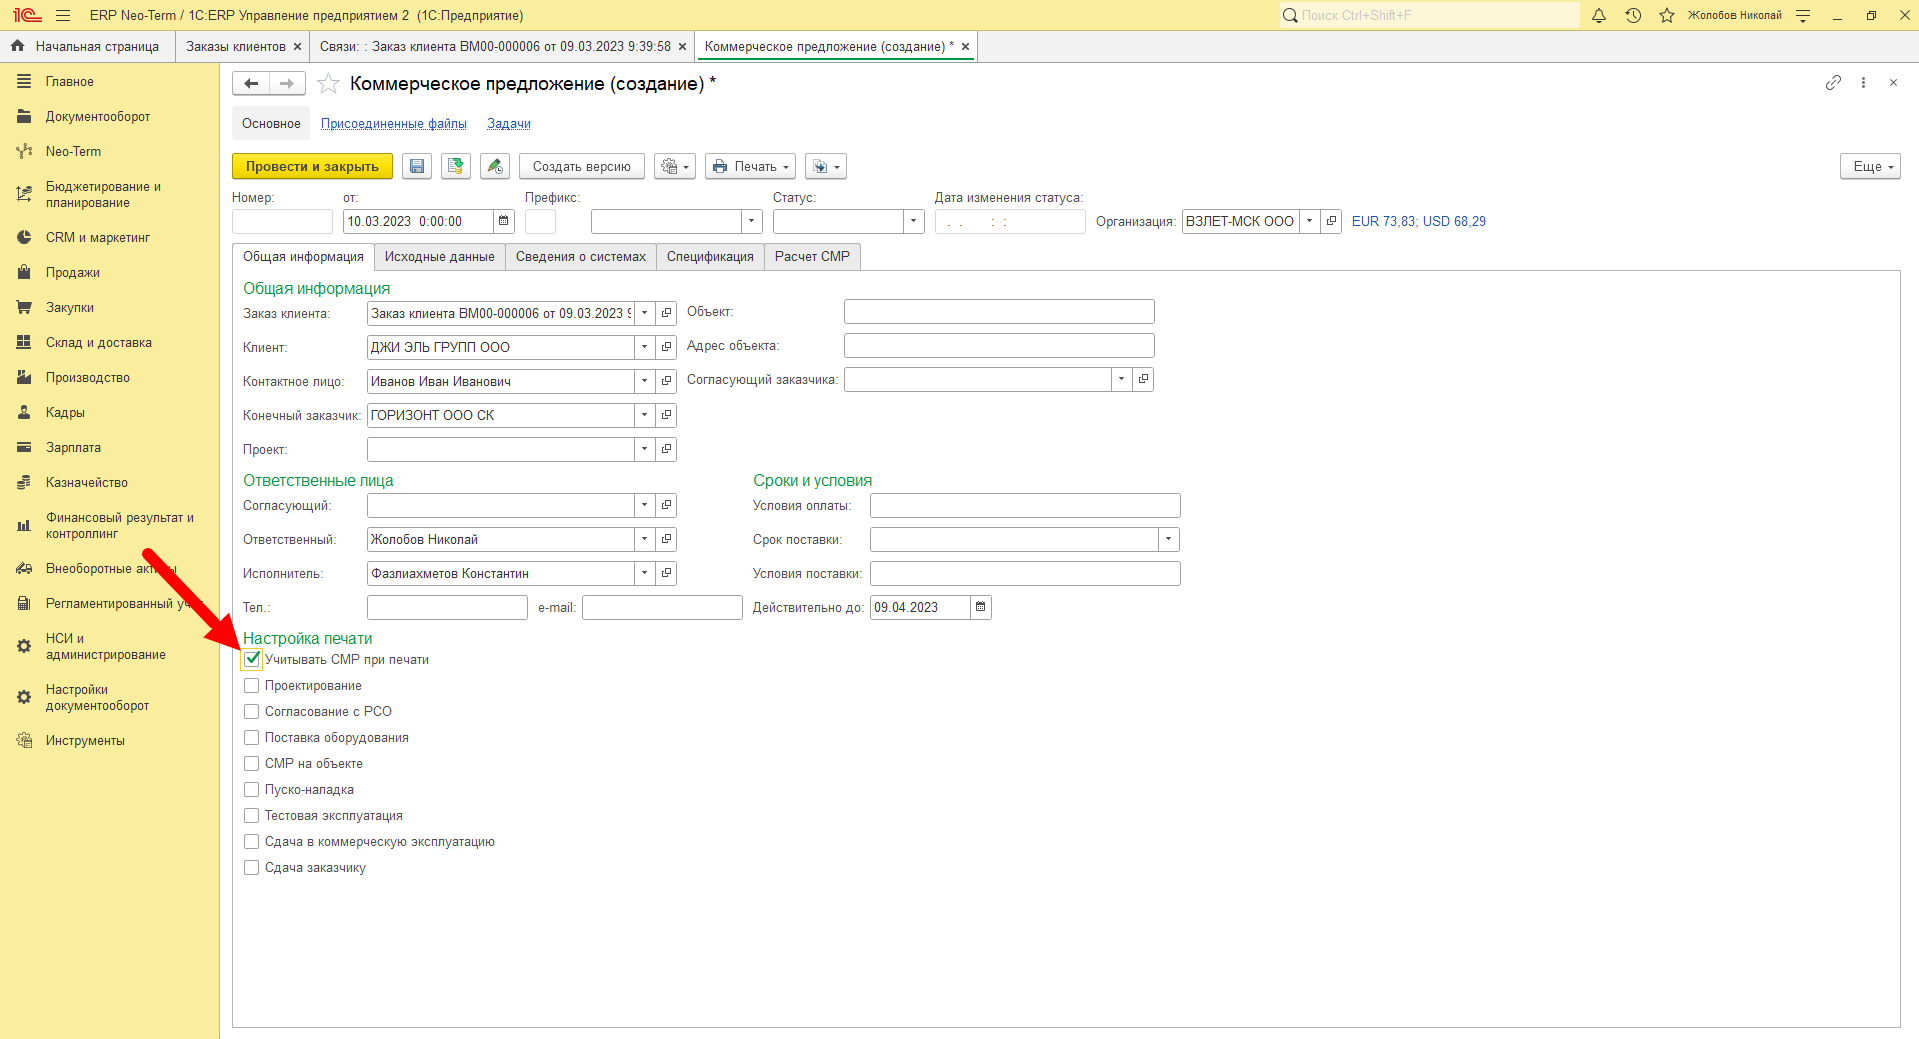Open the history clock icon

[x=1633, y=15]
